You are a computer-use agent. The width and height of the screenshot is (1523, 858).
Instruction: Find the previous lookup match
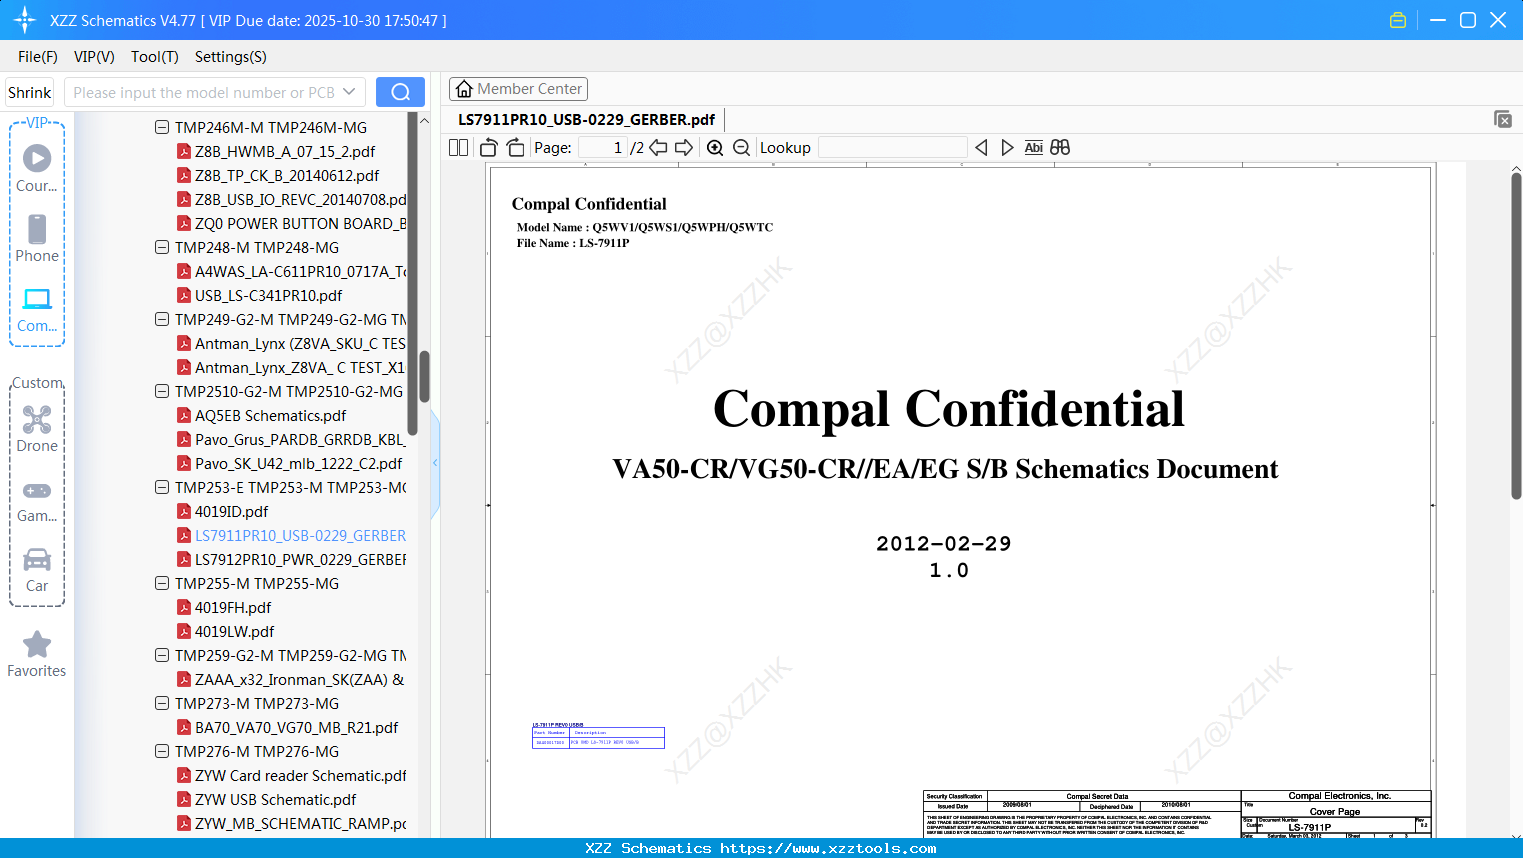(x=981, y=147)
